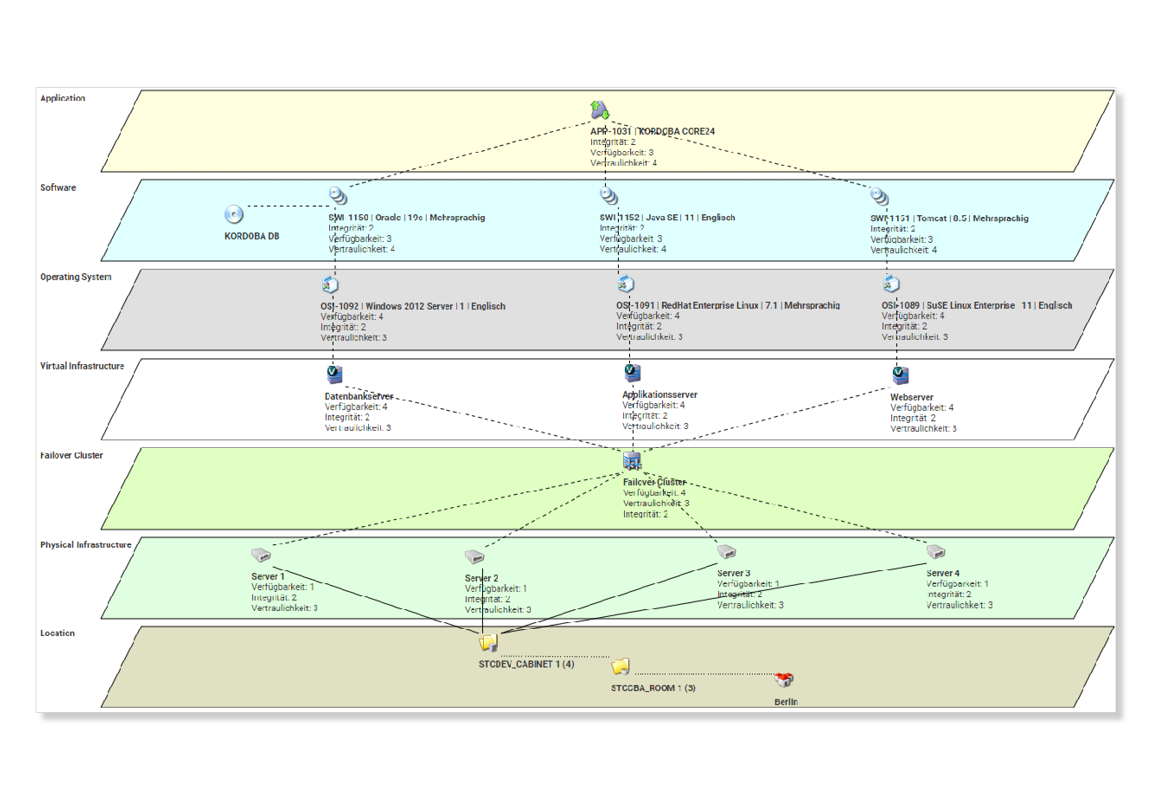This screenshot has height=800, width=1152.
Task: Click Integrität: 2 under Datenbankserver
Action: 348,417
